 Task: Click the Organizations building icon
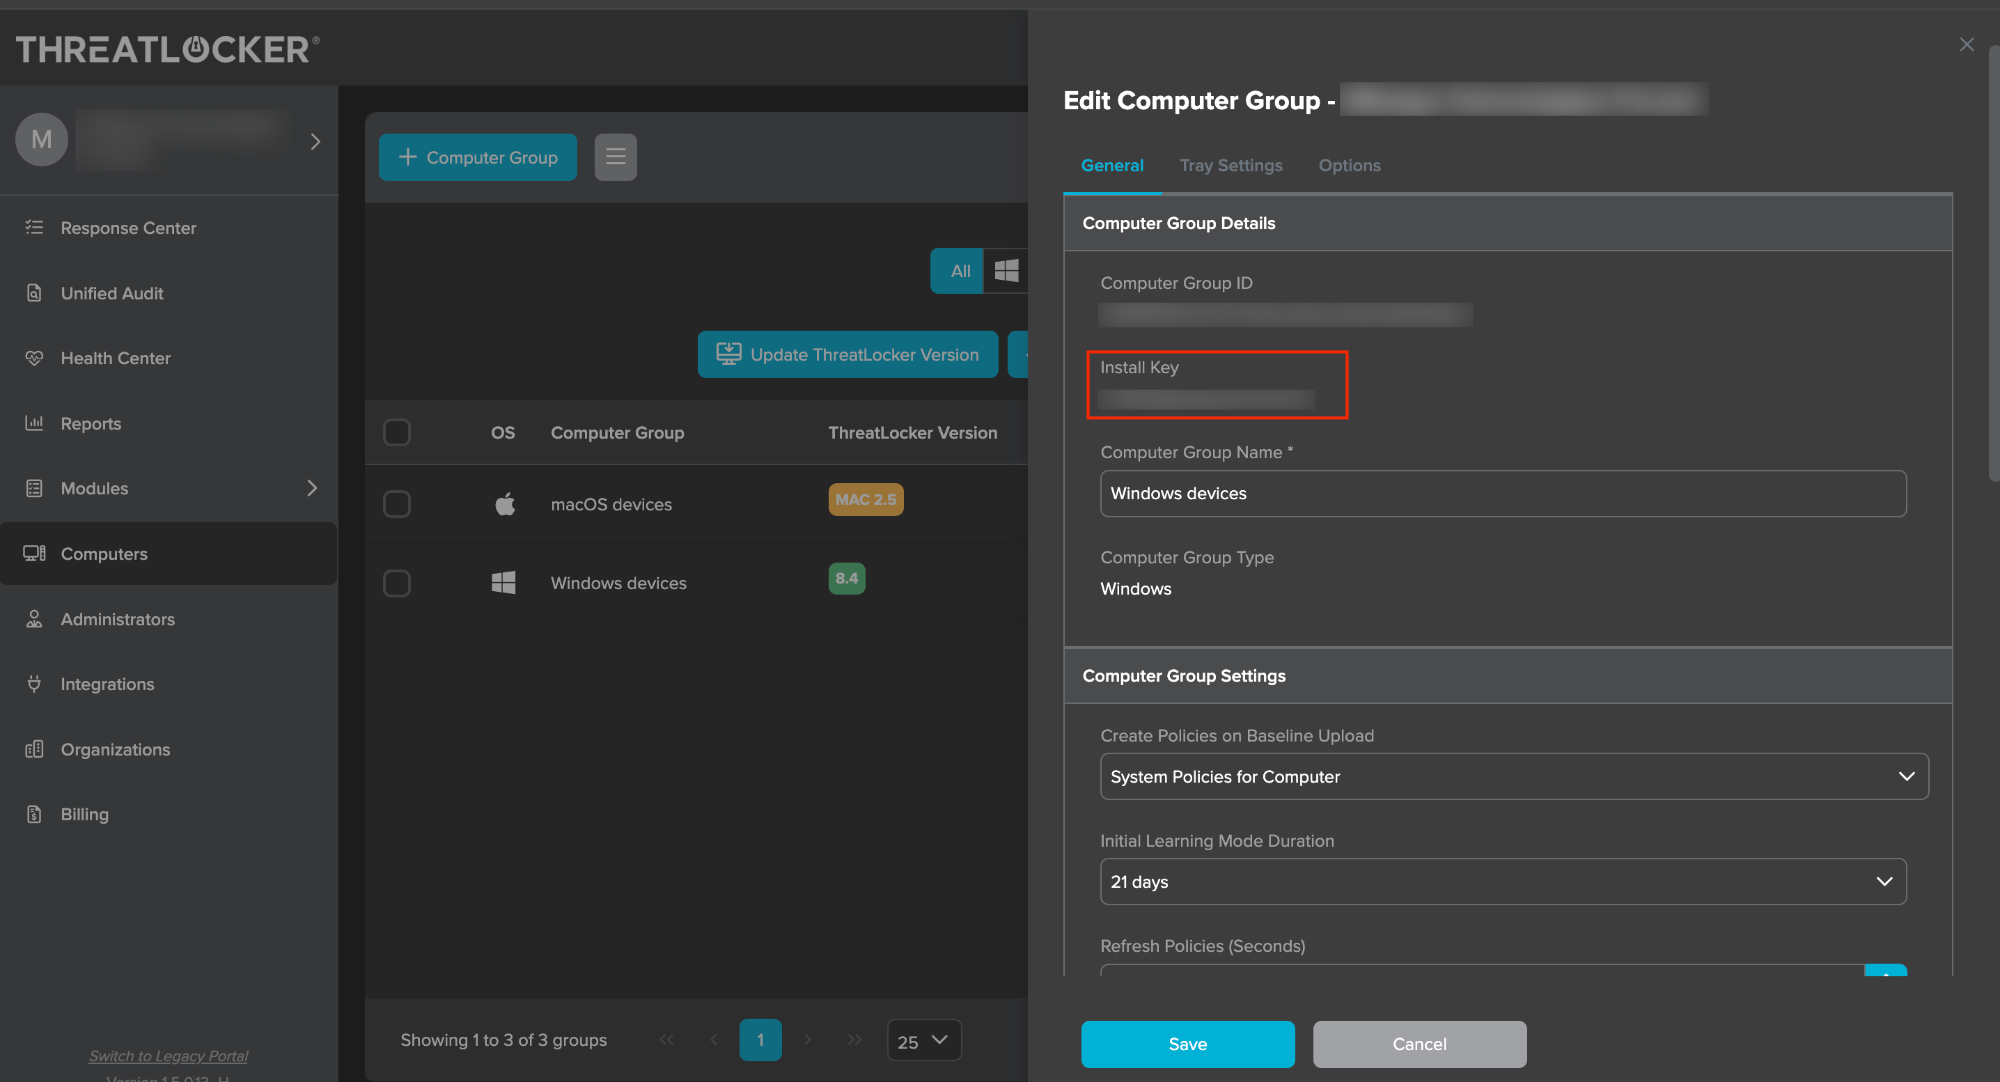click(34, 749)
